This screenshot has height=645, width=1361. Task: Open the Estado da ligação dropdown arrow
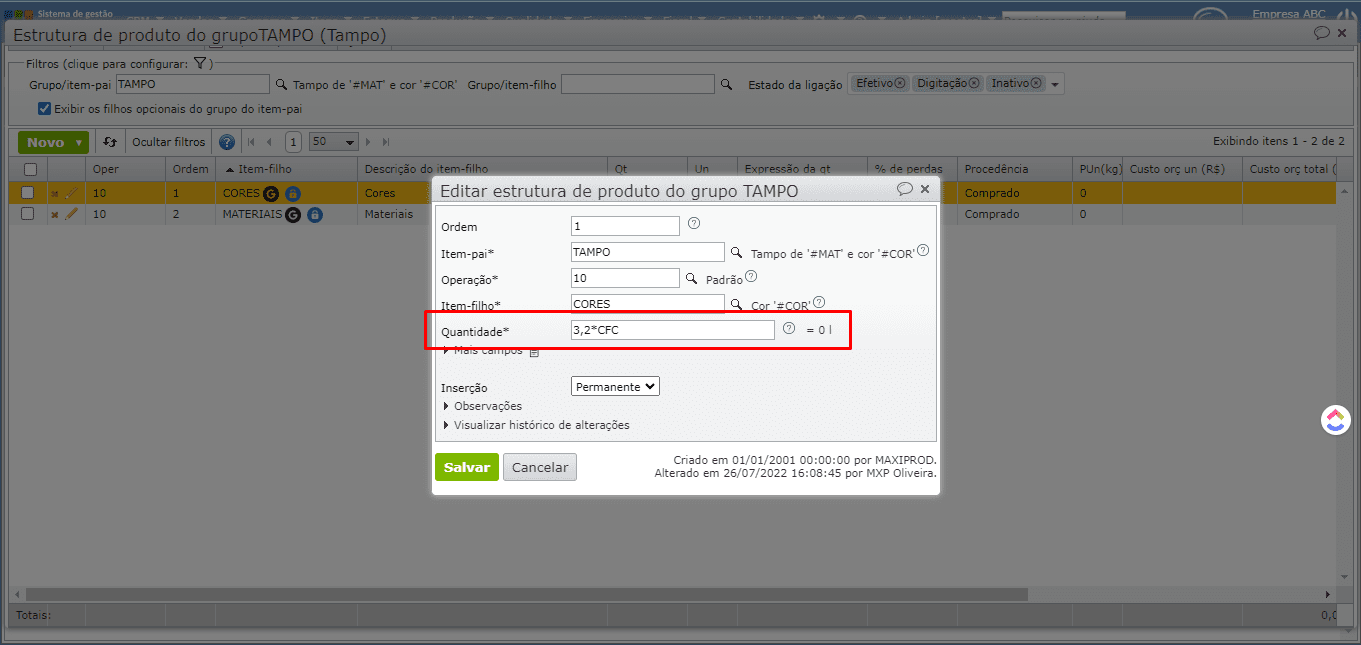tap(1055, 85)
